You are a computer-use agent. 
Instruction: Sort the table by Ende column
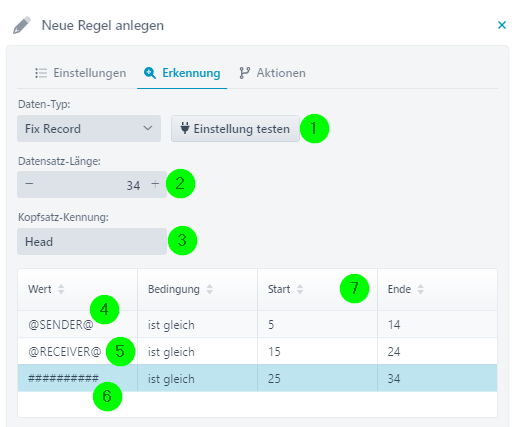point(421,289)
